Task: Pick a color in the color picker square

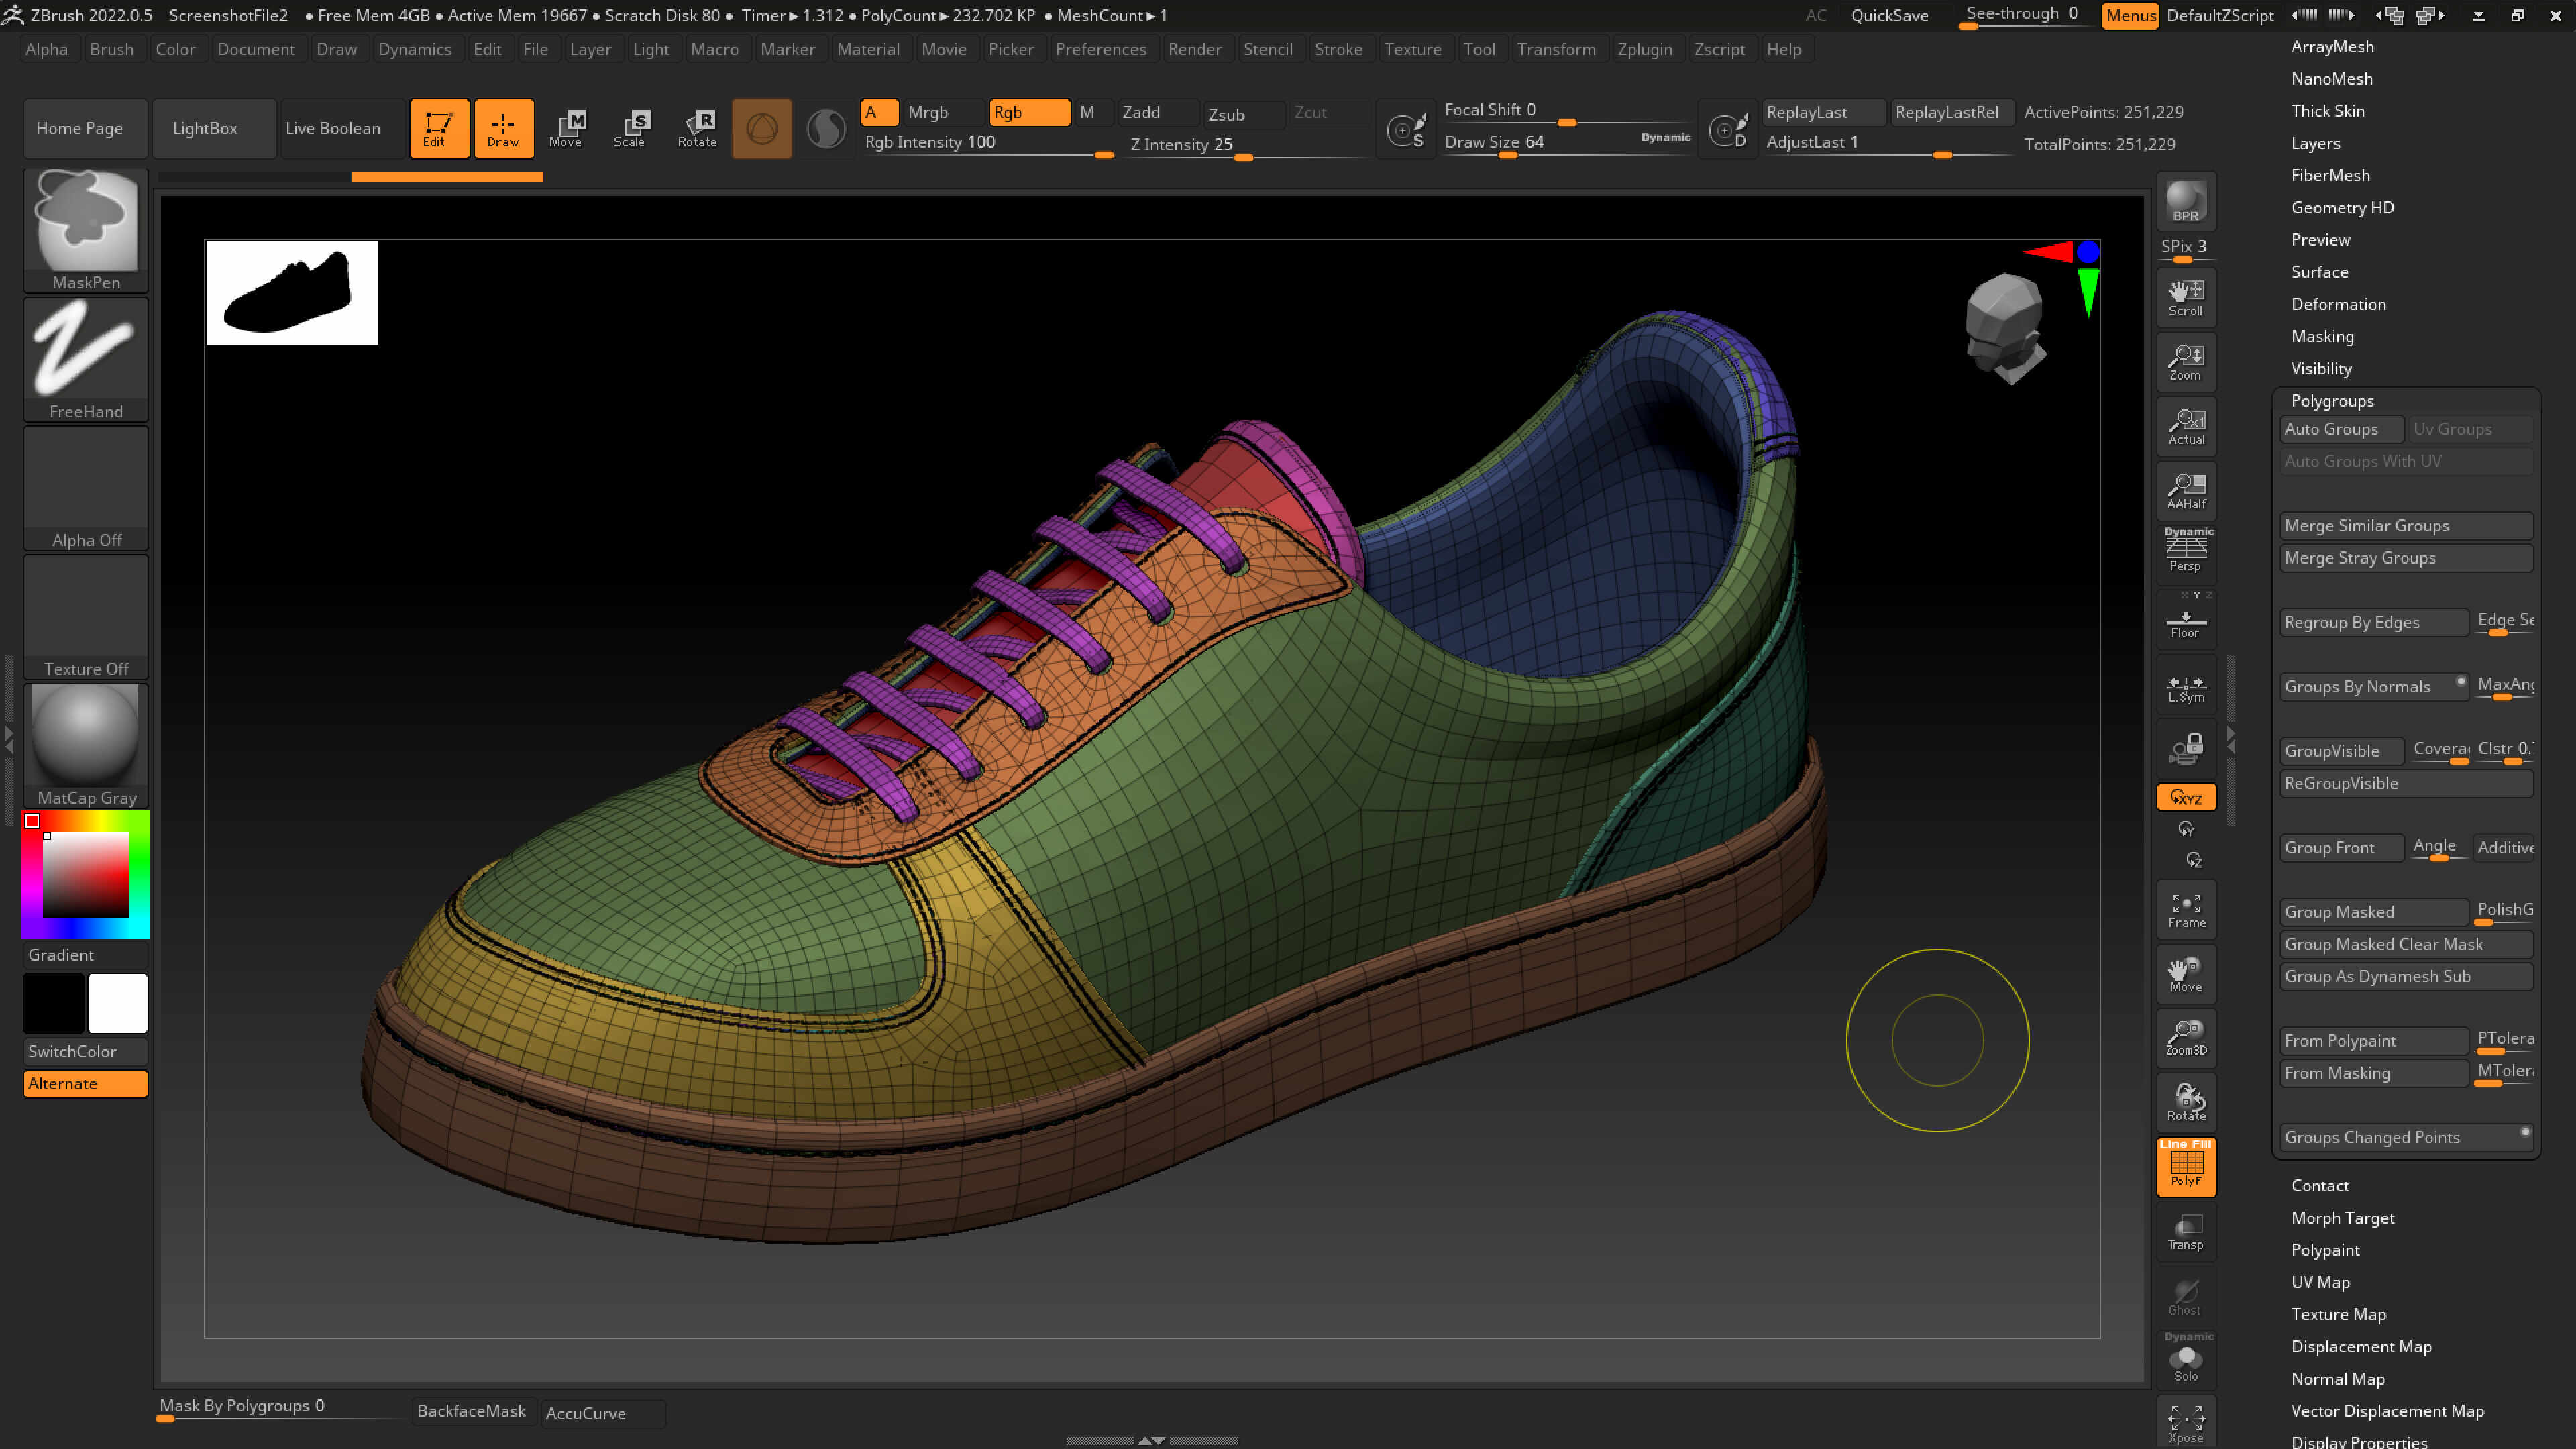Action: pos(85,874)
